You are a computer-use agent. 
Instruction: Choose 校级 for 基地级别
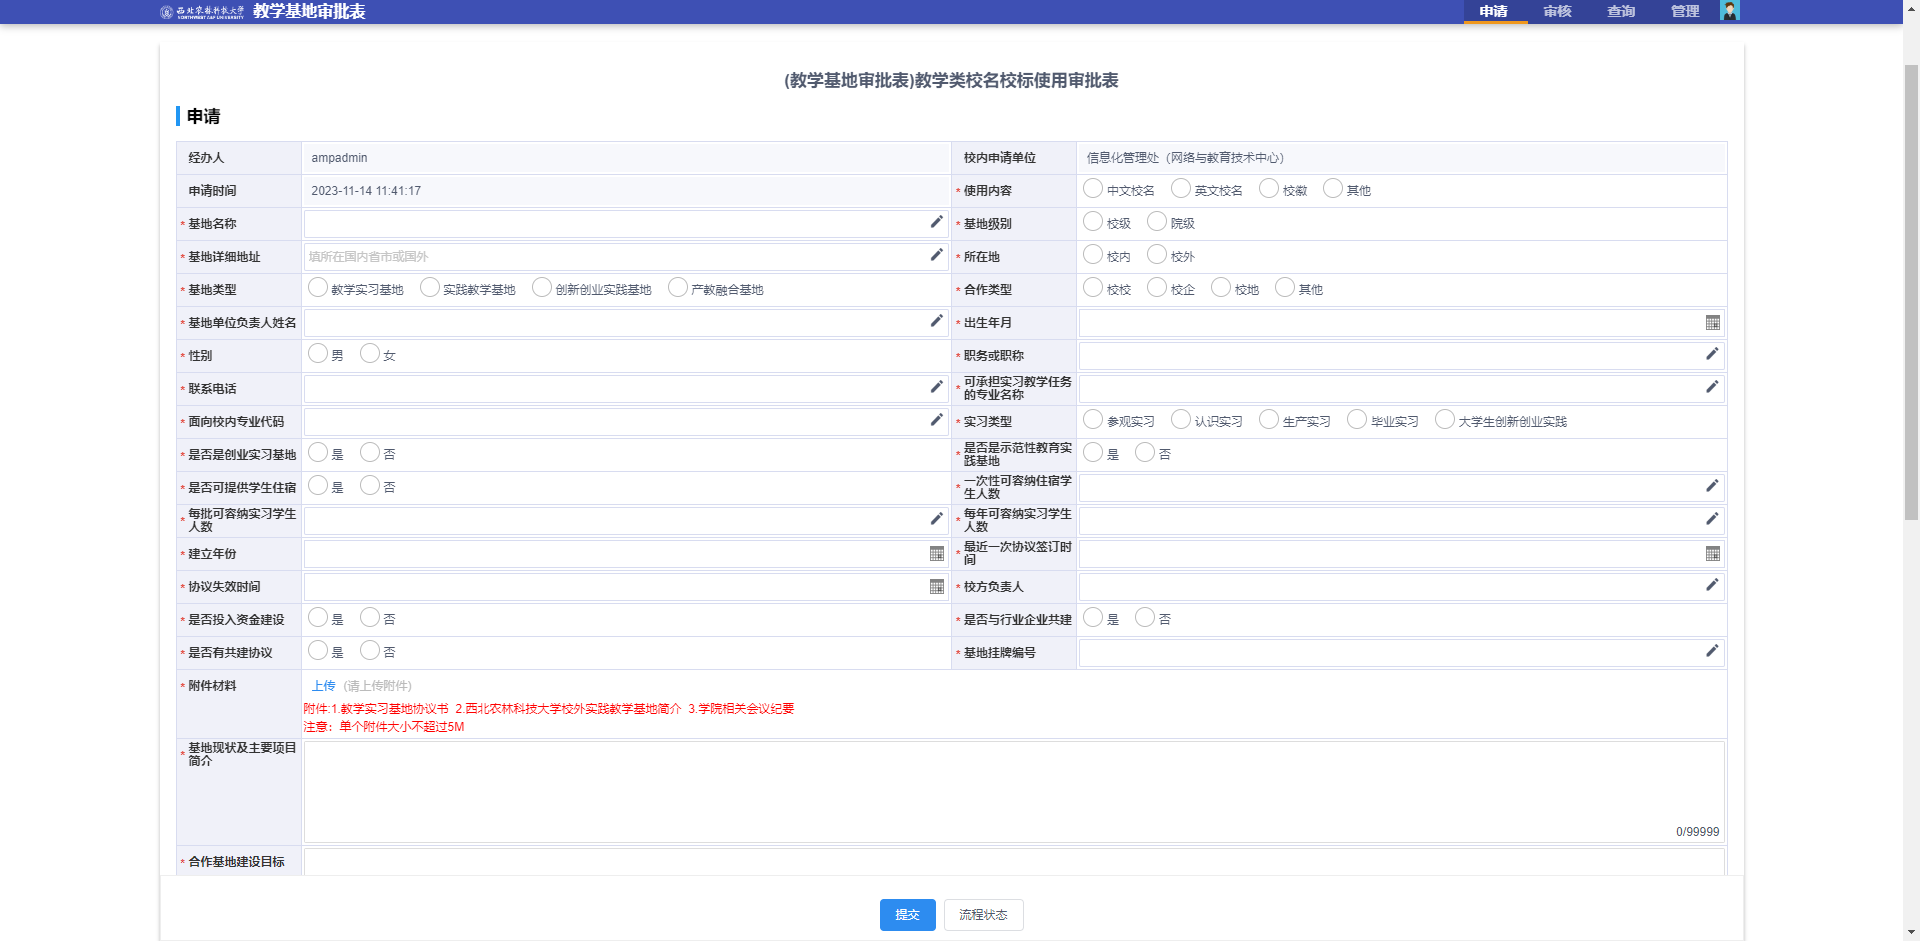(x=1093, y=222)
